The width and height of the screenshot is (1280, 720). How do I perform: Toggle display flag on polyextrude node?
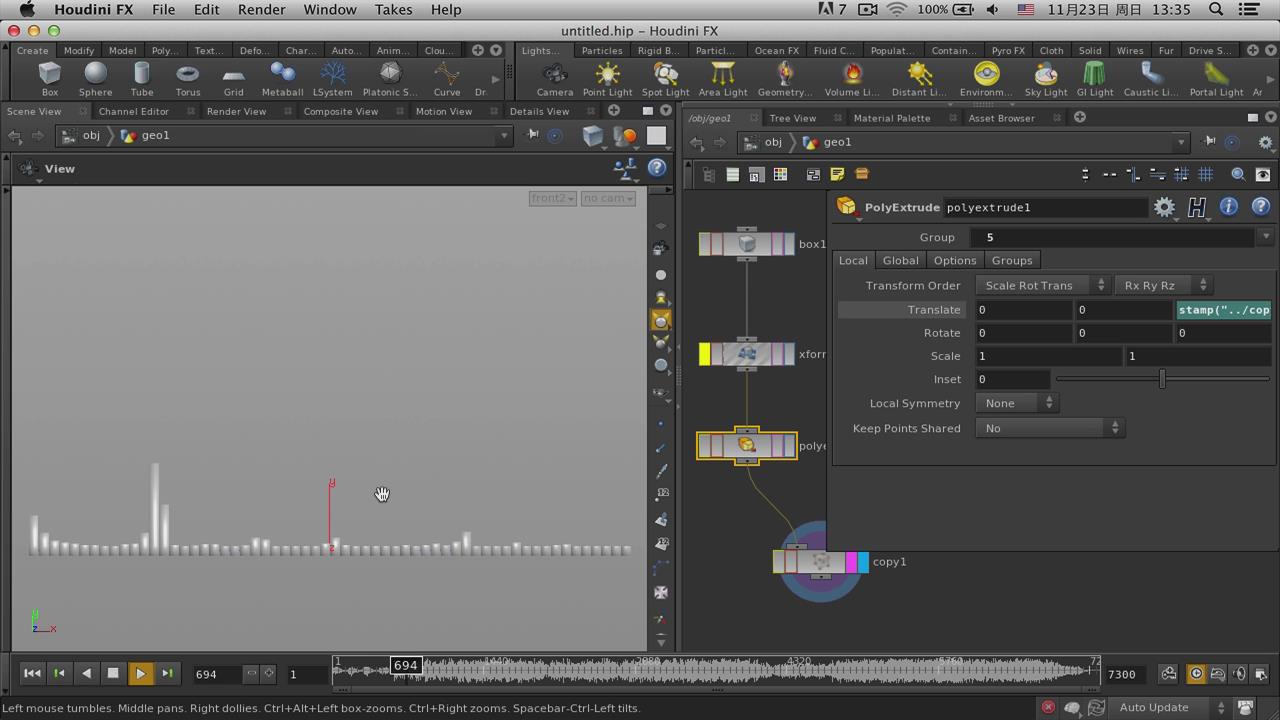click(788, 446)
